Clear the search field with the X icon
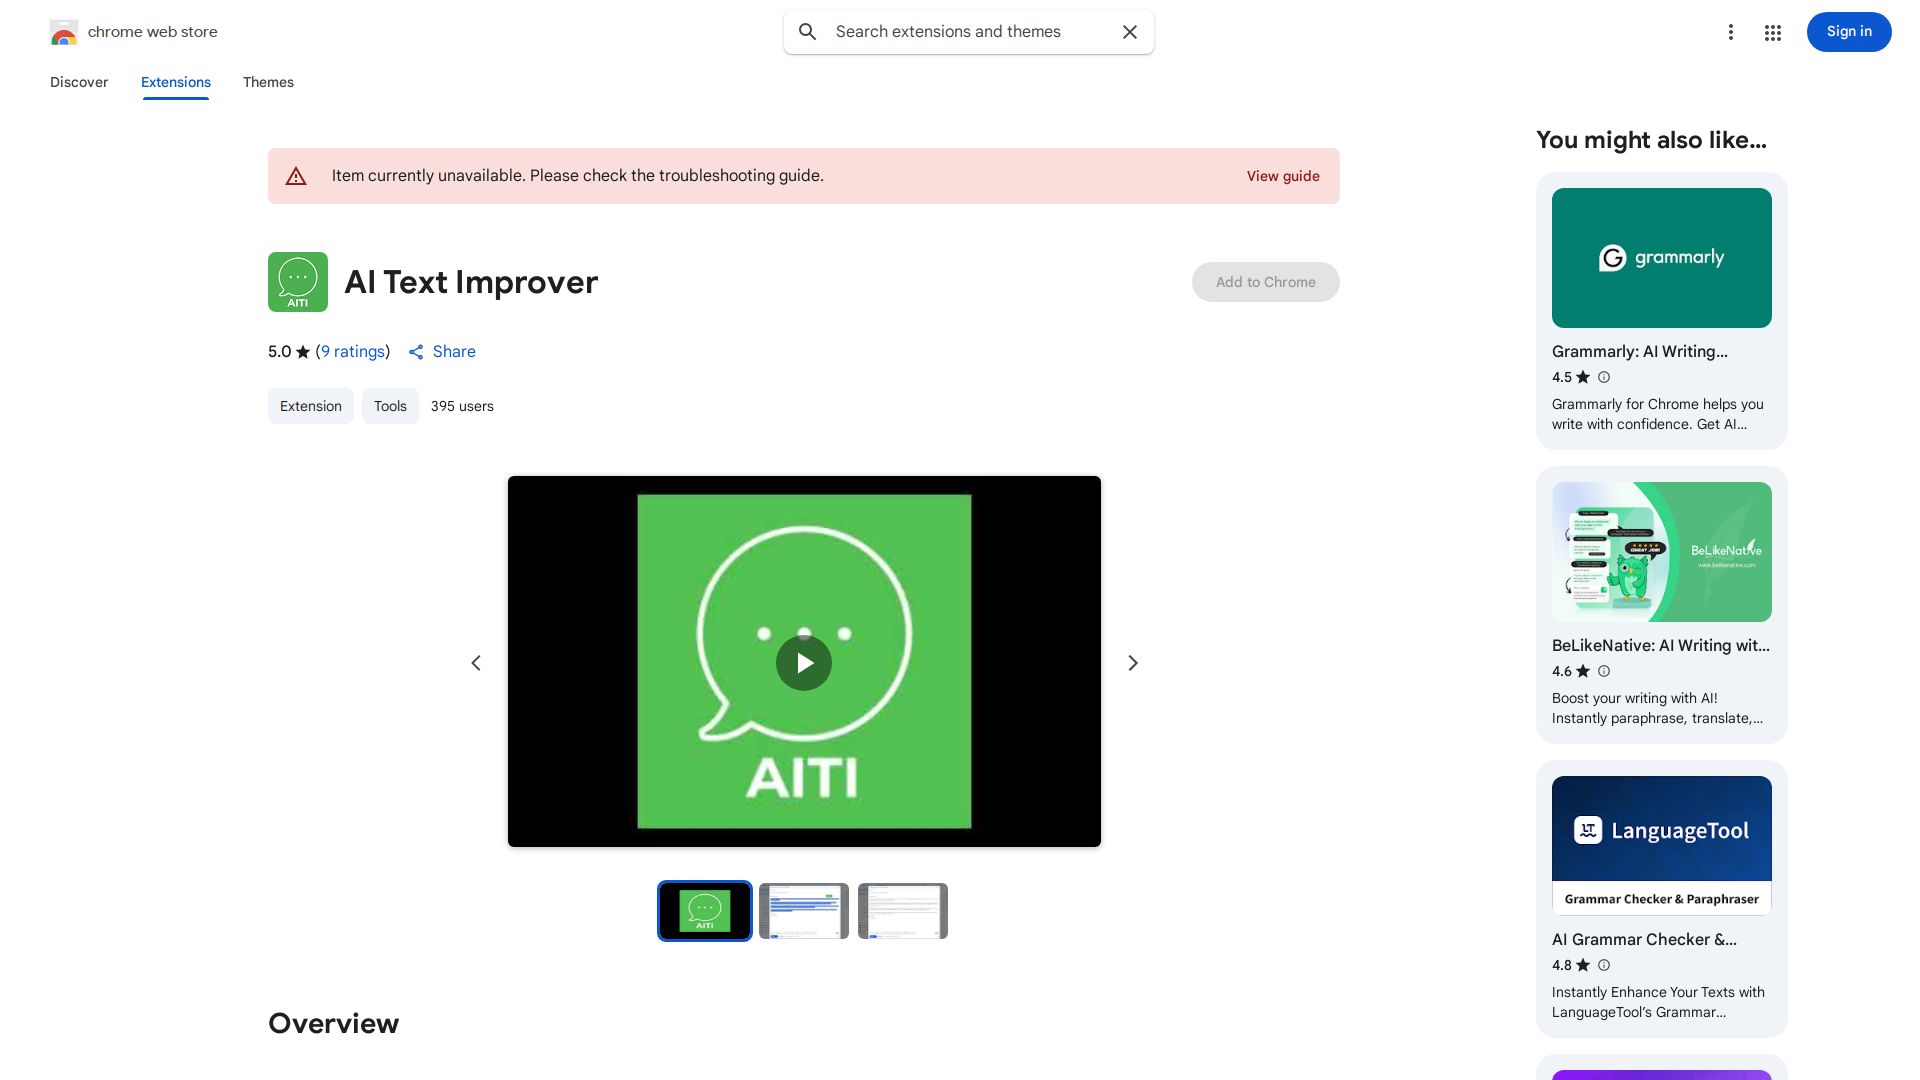The width and height of the screenshot is (1920, 1080). point(1130,32)
